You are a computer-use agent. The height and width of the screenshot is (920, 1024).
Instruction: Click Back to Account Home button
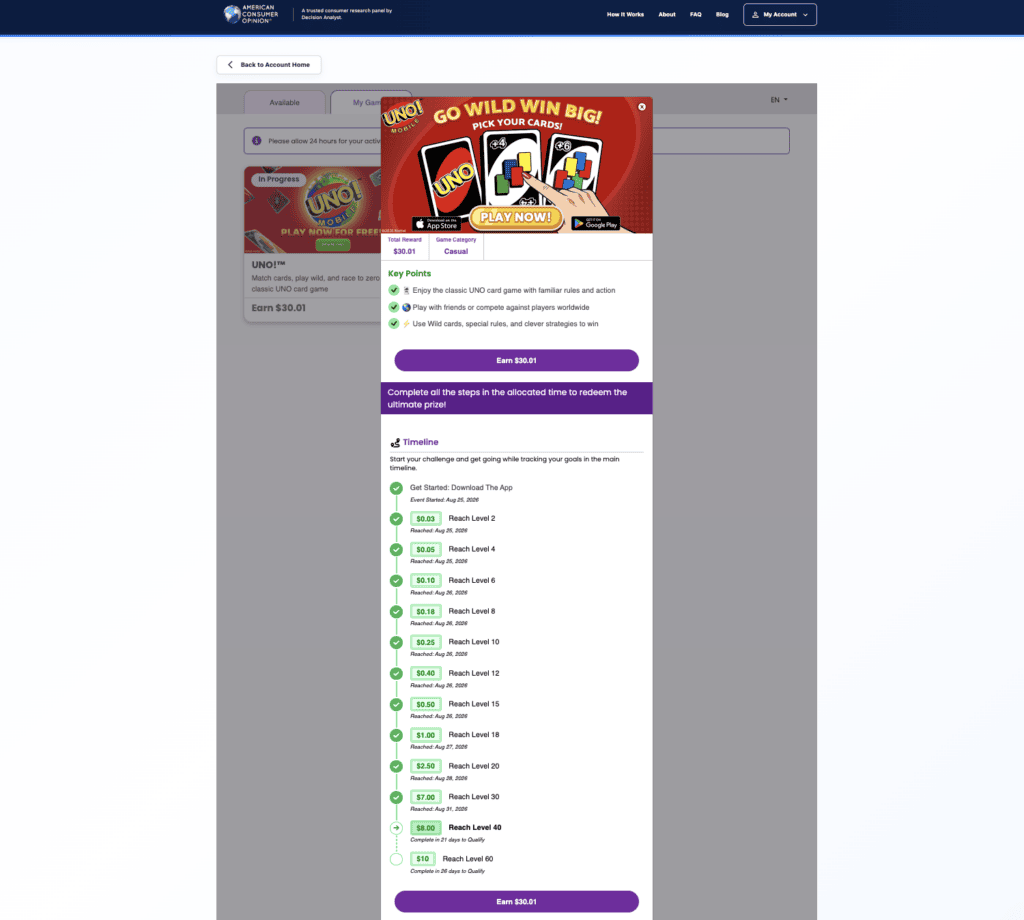(268, 65)
